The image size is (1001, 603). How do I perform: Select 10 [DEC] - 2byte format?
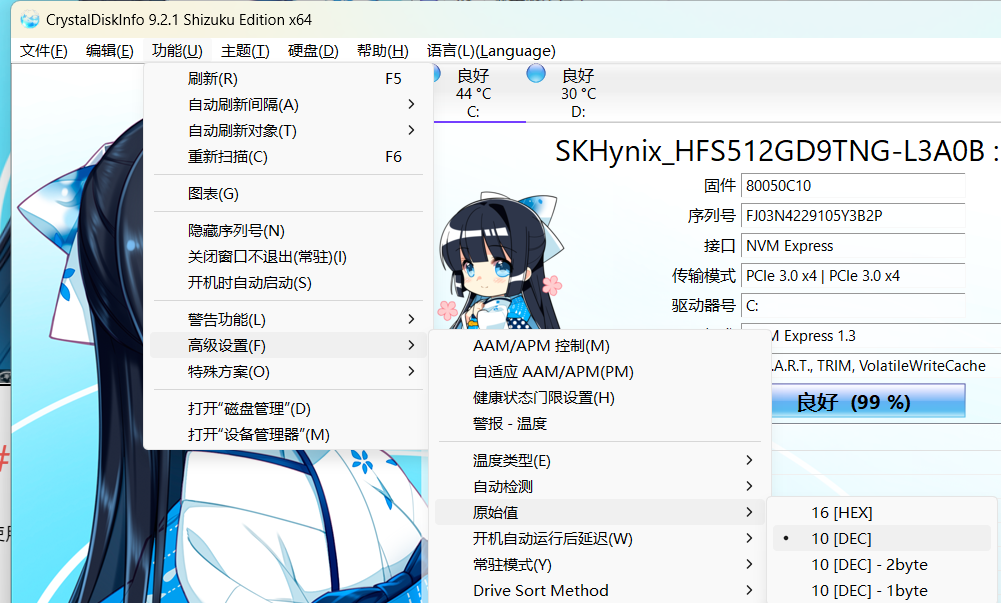coord(882,565)
